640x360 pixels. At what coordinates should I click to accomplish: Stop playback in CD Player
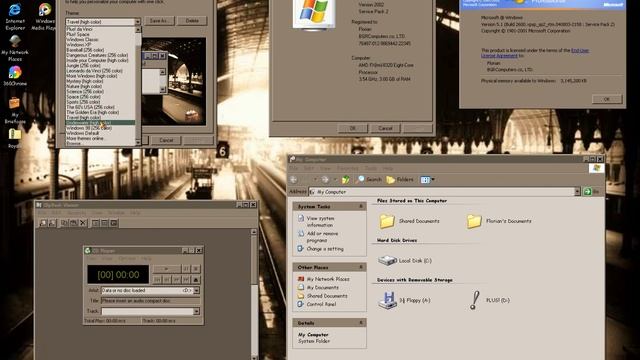click(x=196, y=269)
